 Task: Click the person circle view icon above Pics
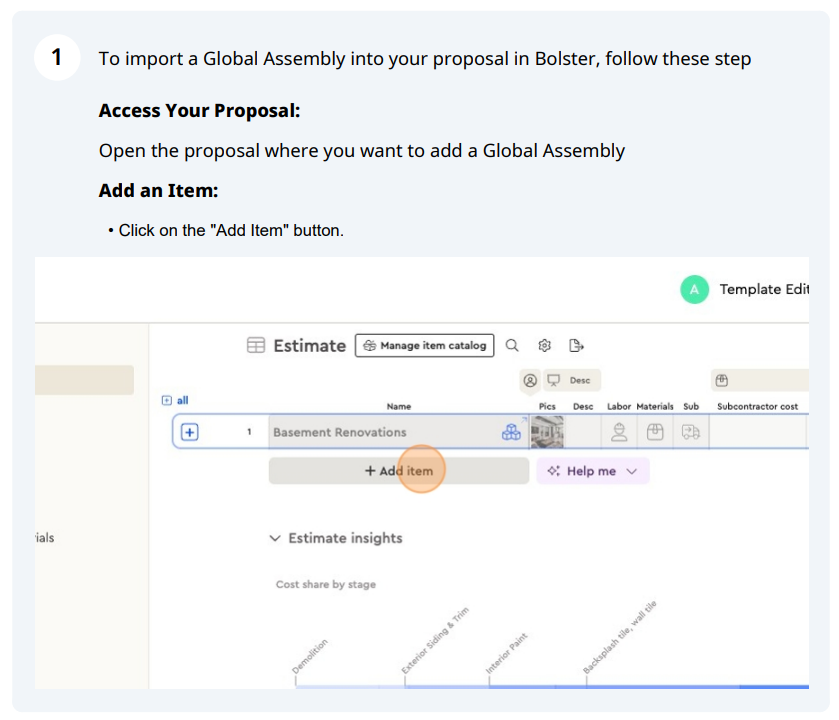pos(530,380)
